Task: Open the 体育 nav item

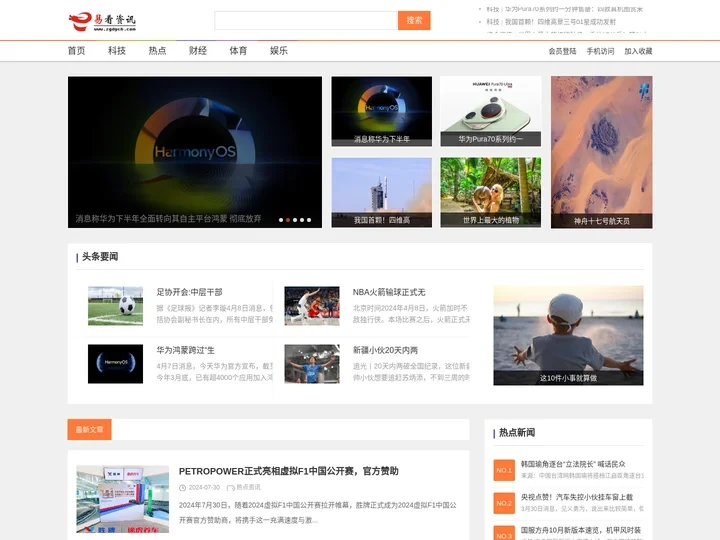Action: point(238,51)
